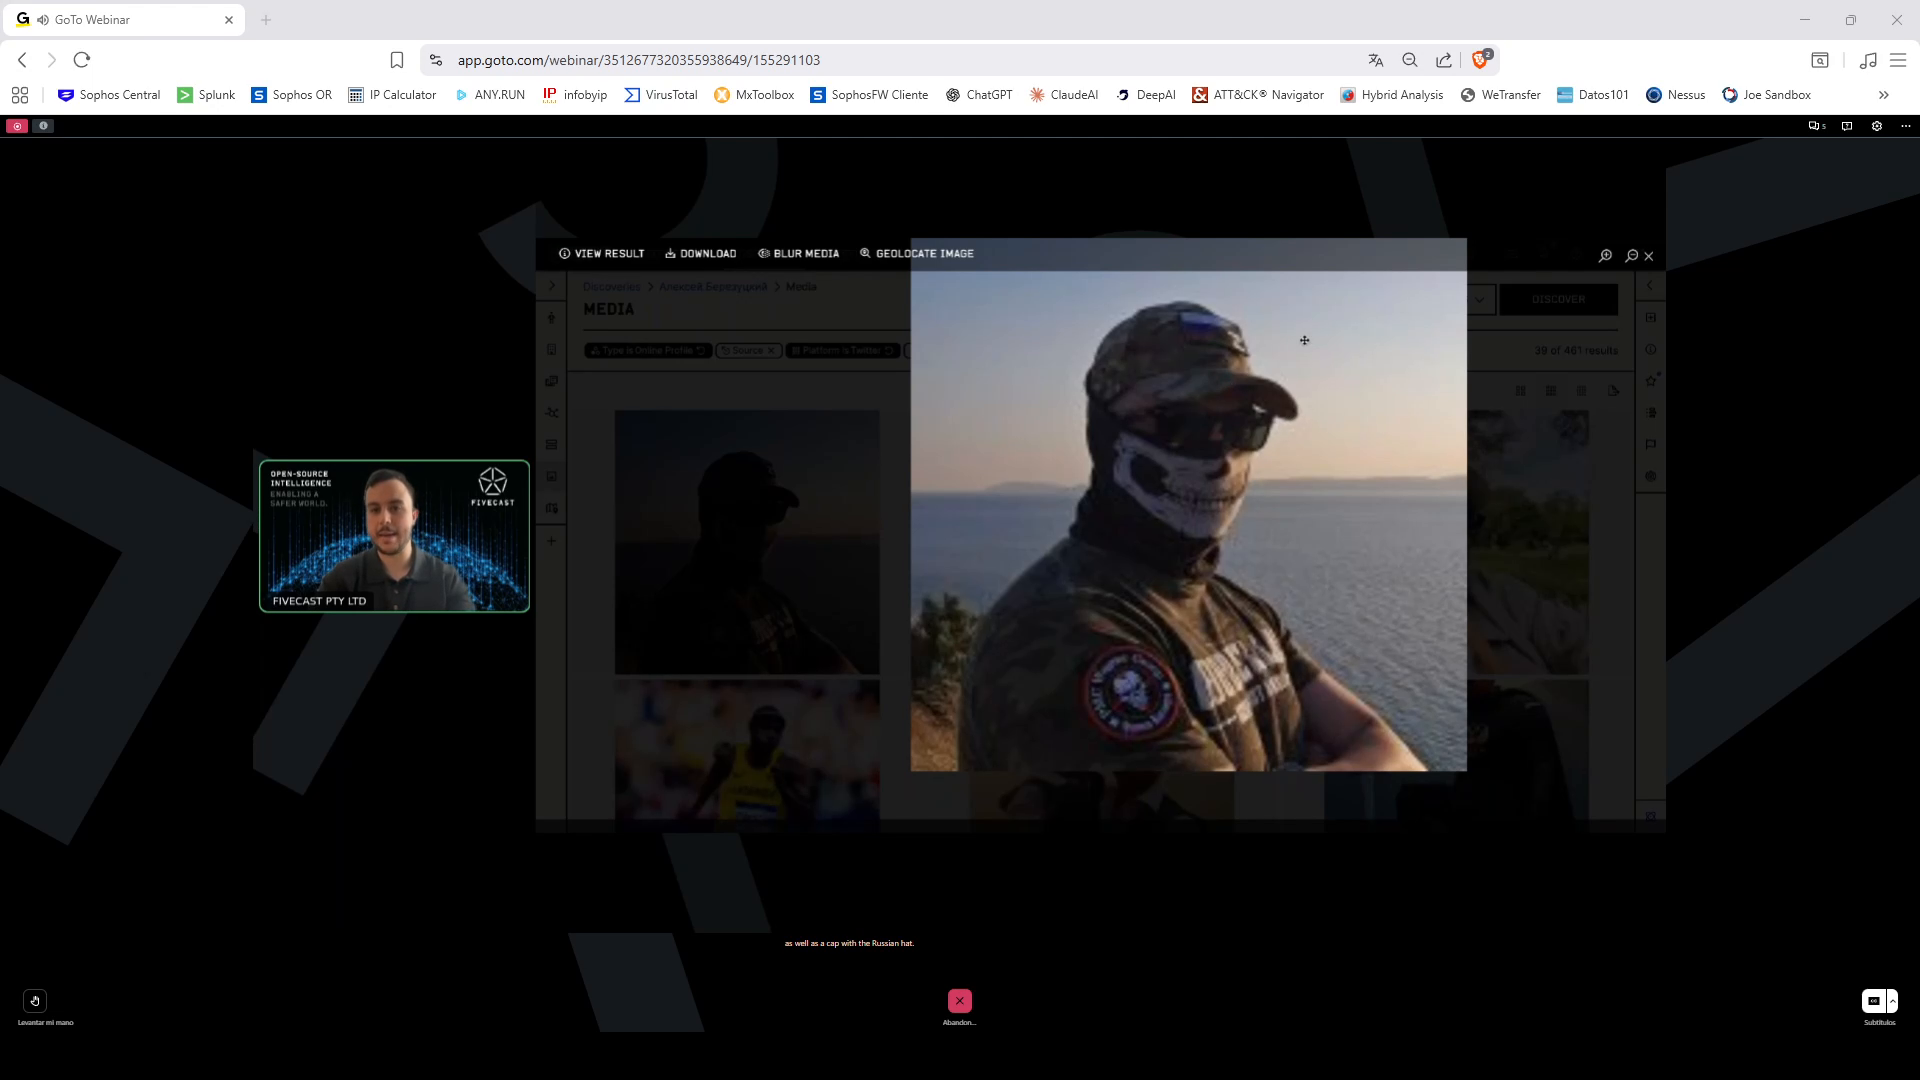
Task: Open the Brave Shields icon
Action: click(x=1481, y=60)
